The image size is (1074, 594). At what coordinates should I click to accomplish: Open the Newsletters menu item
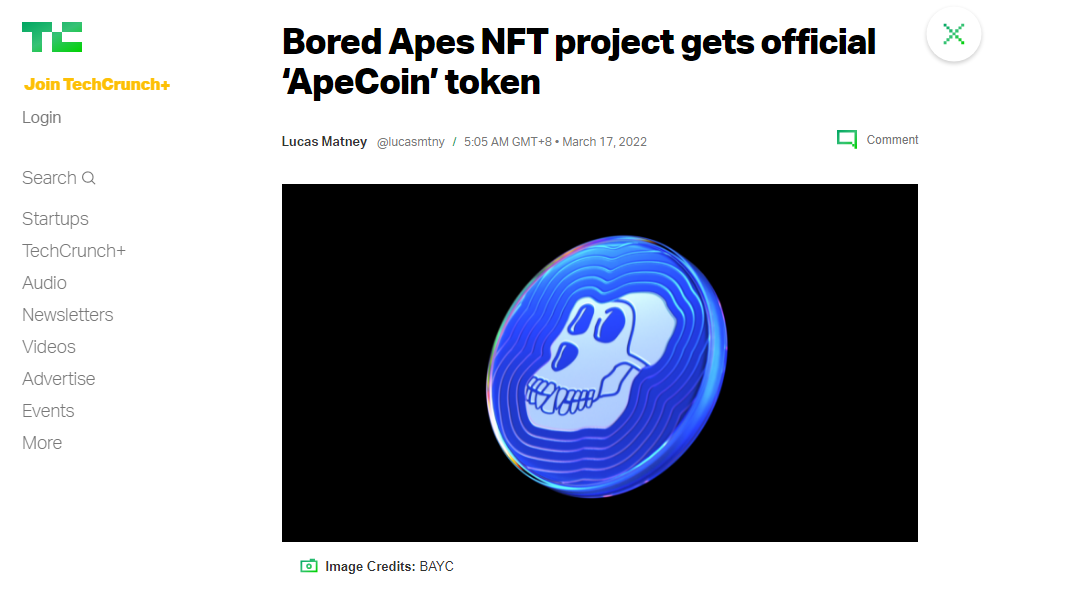click(x=68, y=315)
